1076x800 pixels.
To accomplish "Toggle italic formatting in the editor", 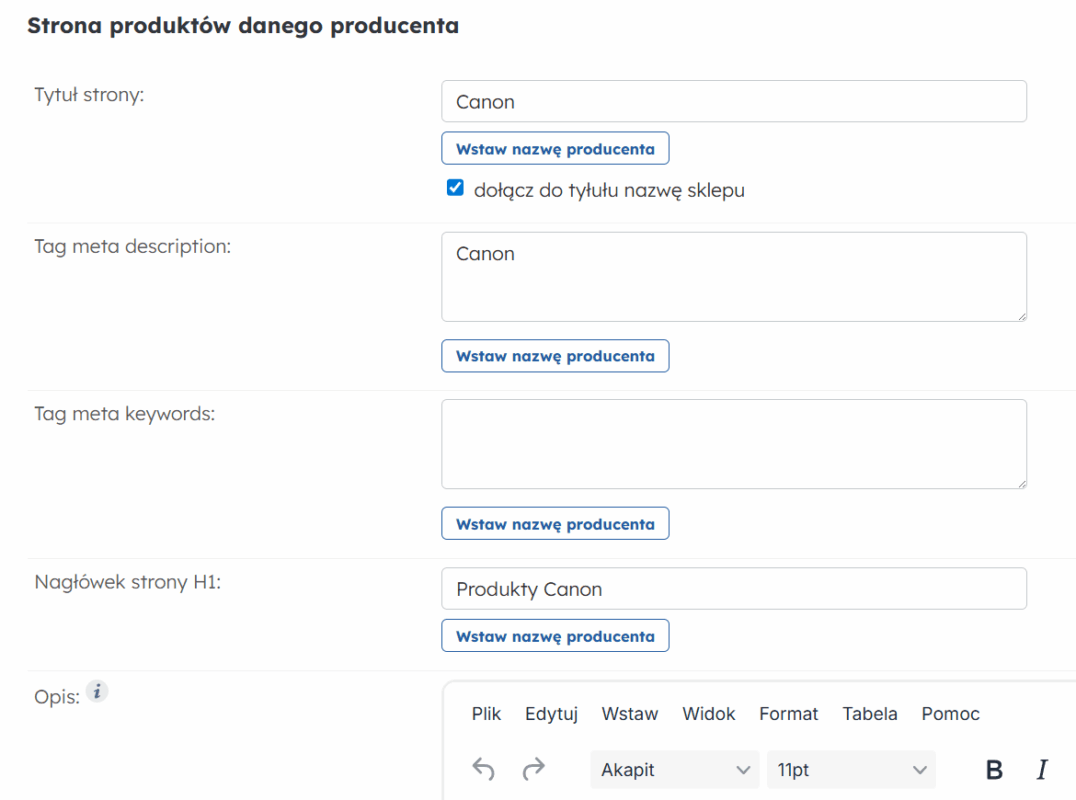I will tap(1042, 769).
